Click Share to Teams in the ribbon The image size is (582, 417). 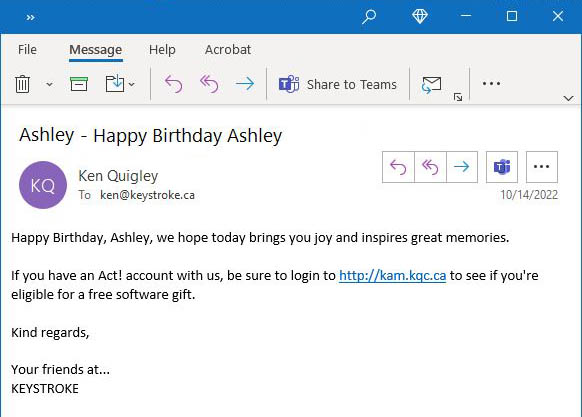point(337,84)
